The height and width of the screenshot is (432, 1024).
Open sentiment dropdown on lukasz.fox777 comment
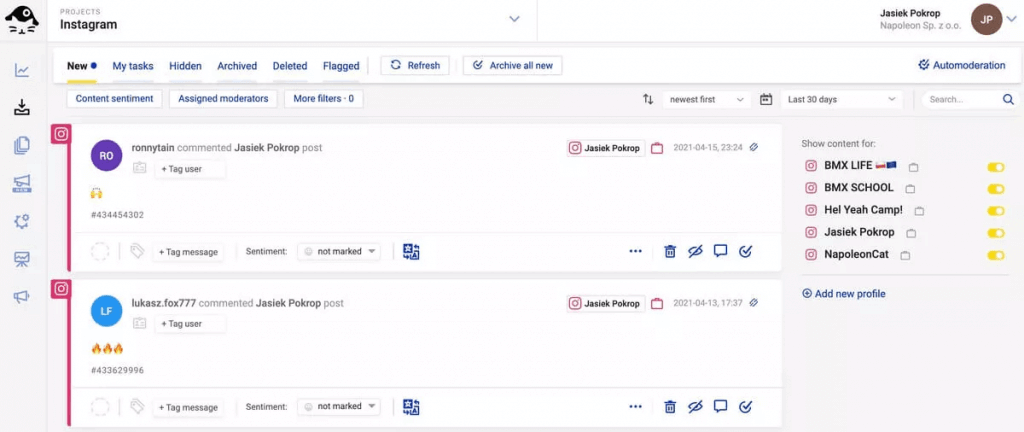click(339, 407)
